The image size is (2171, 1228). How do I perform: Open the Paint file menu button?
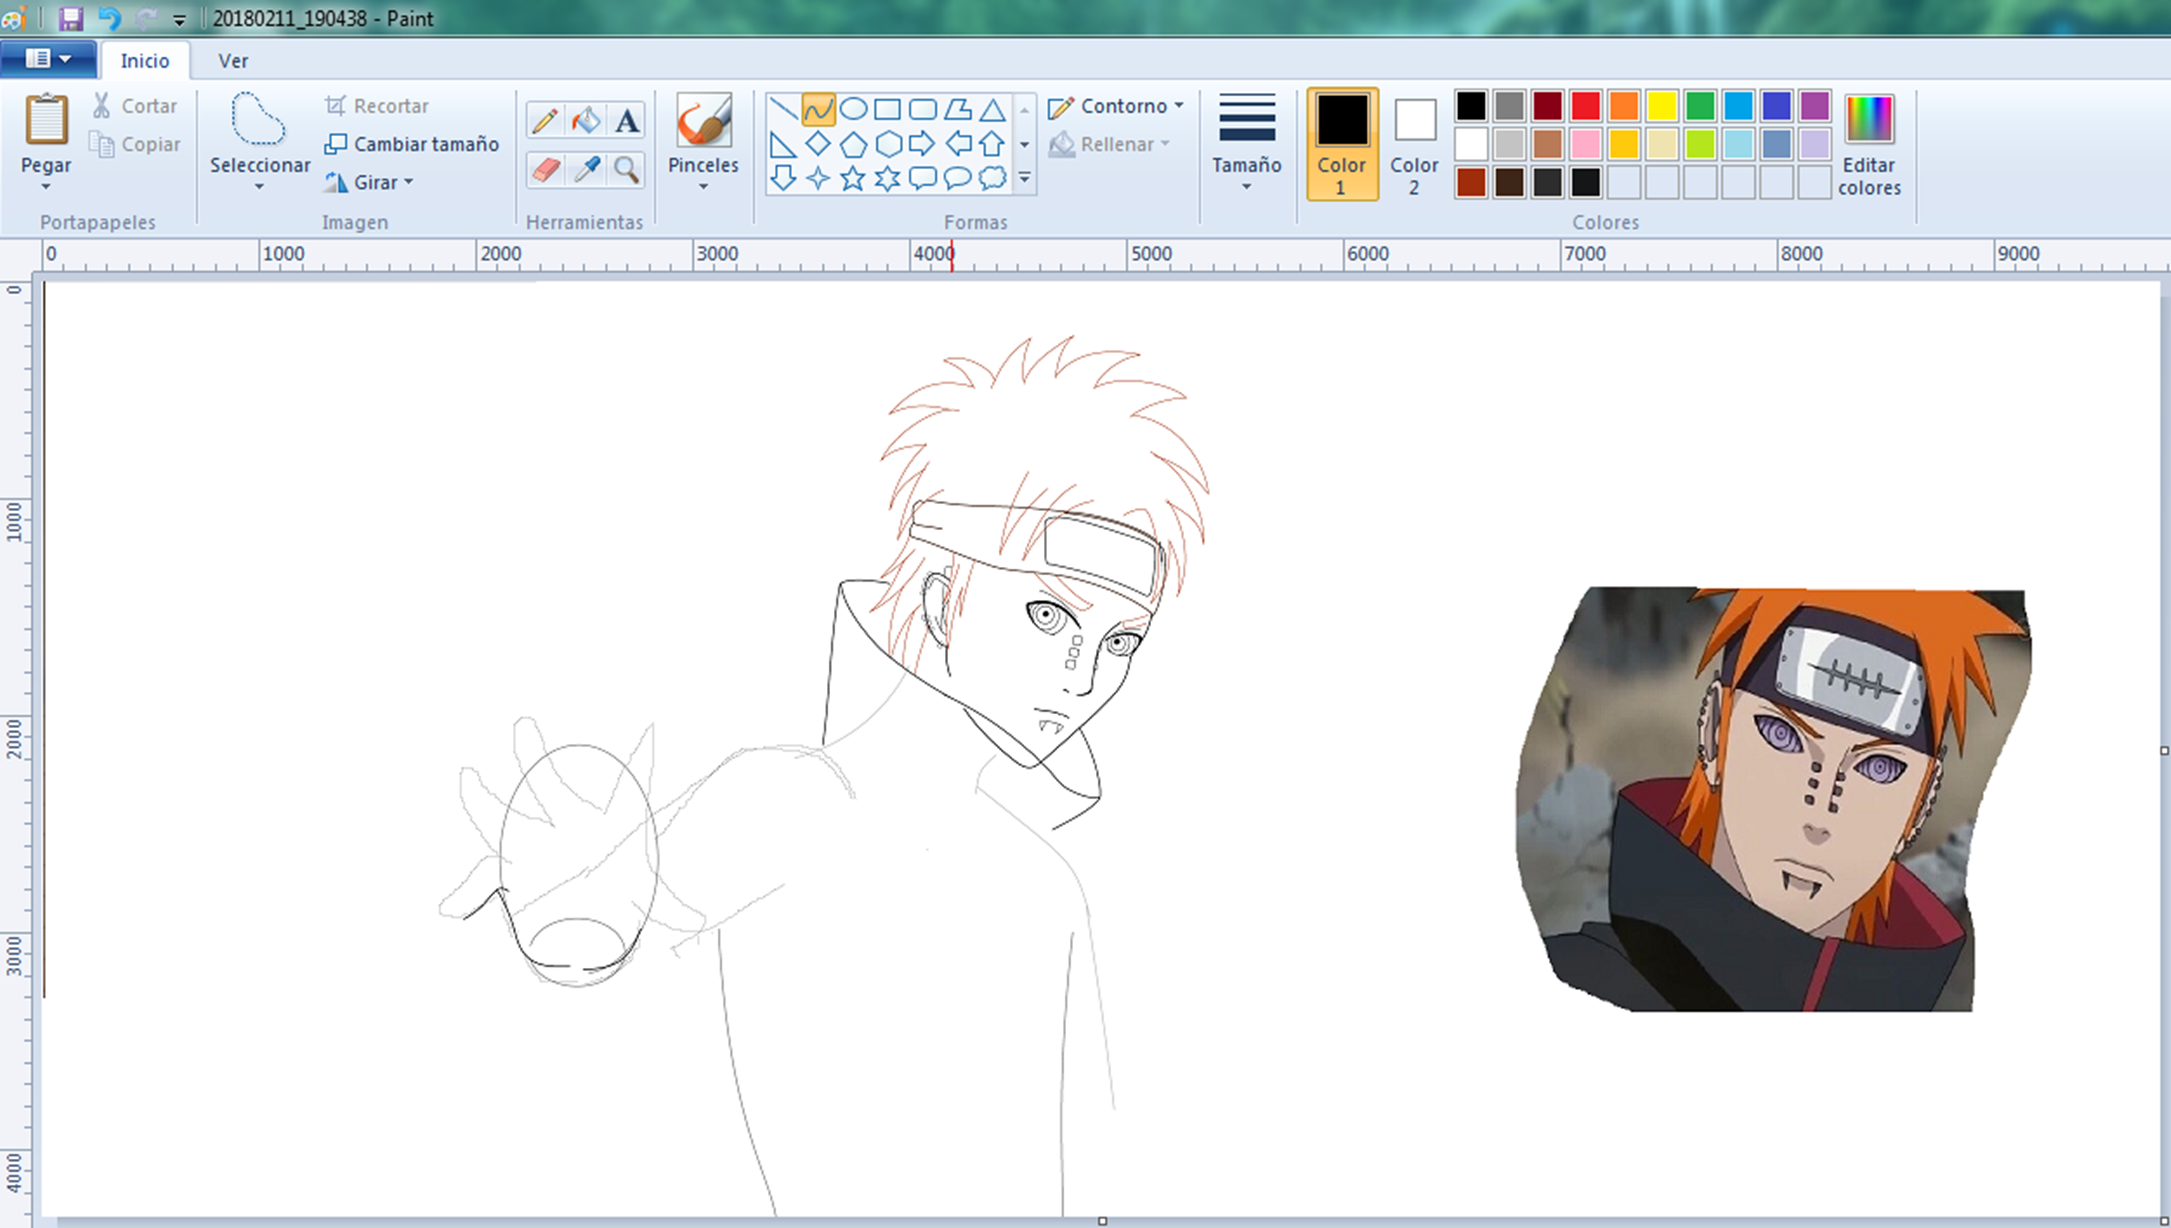[x=48, y=59]
